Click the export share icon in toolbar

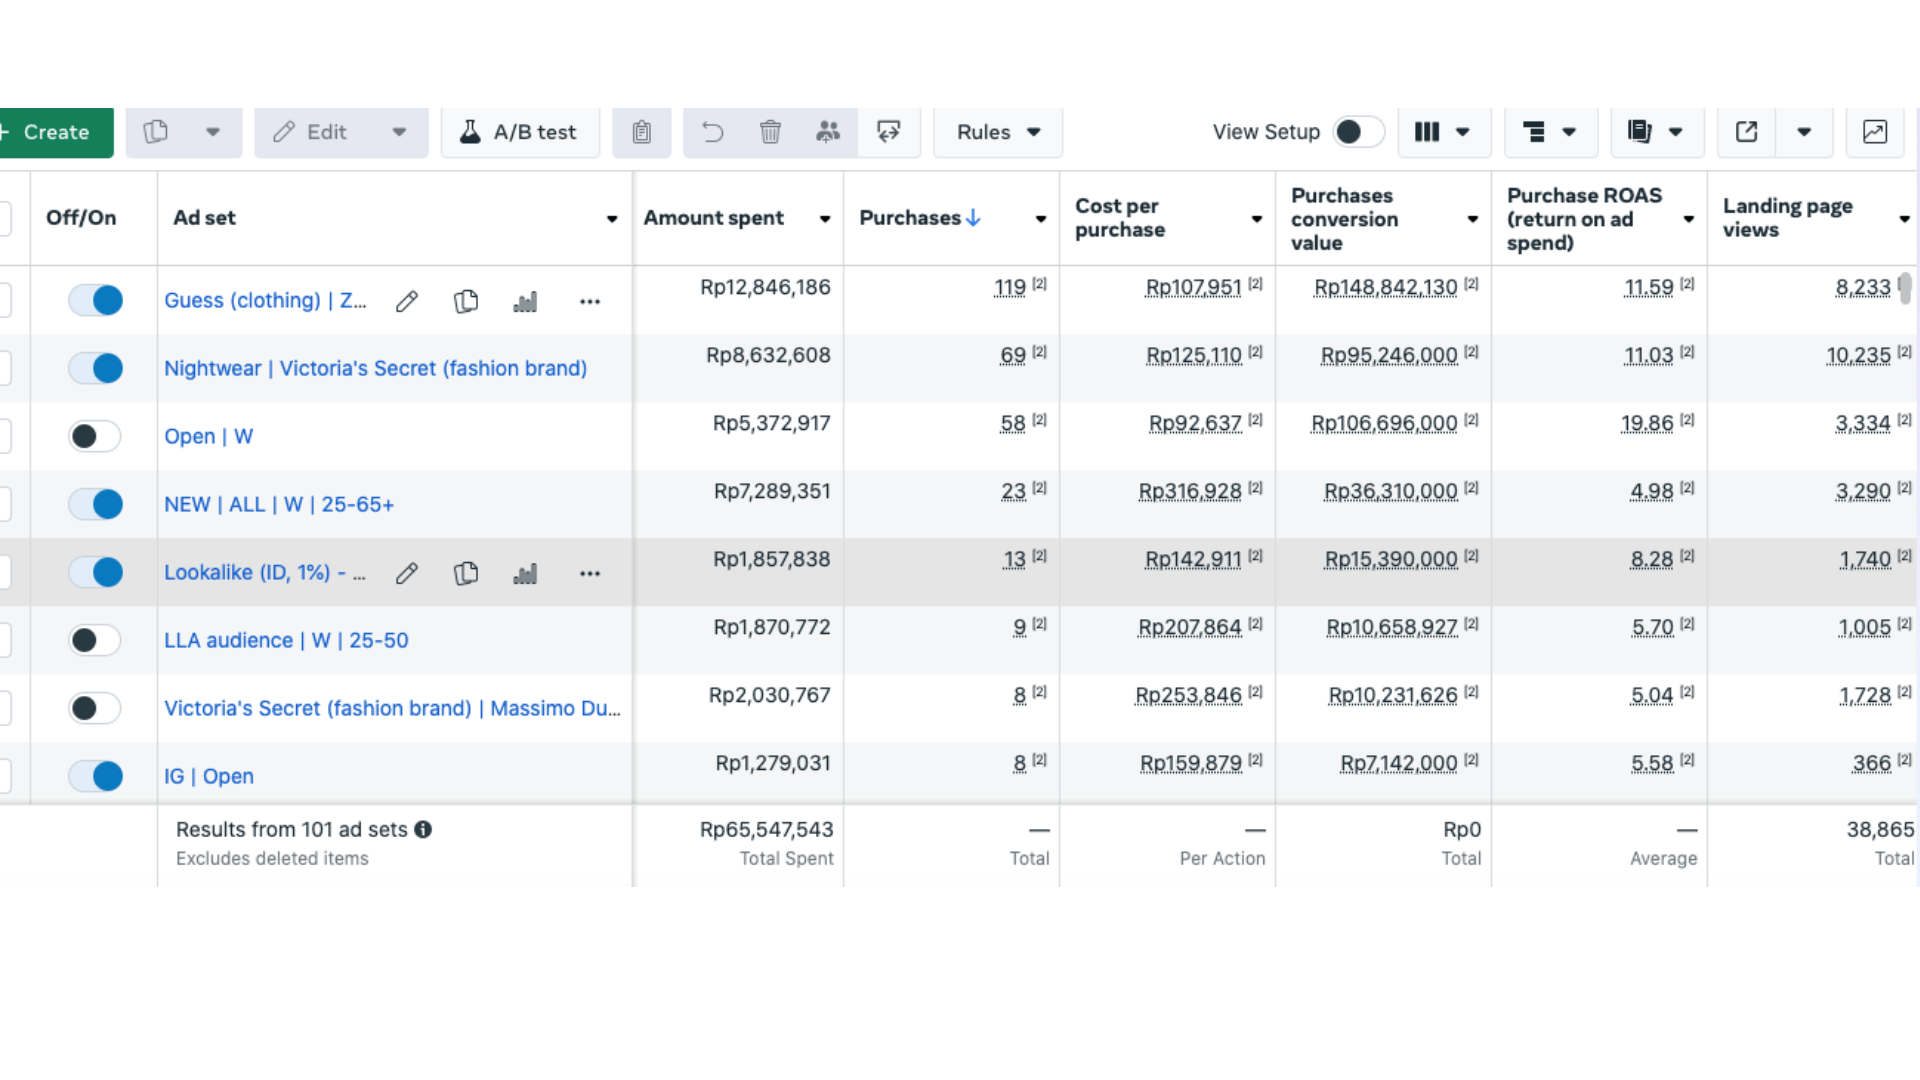point(1746,132)
